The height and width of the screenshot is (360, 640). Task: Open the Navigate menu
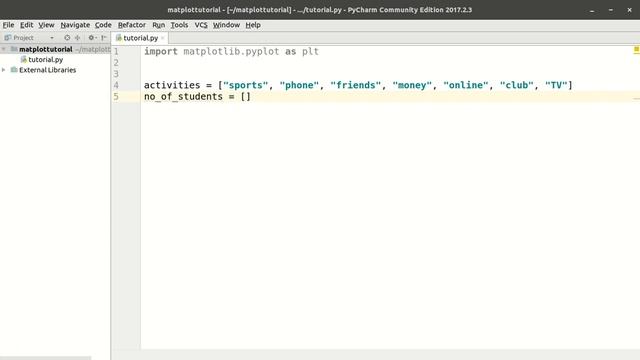pyautogui.click(x=75, y=25)
